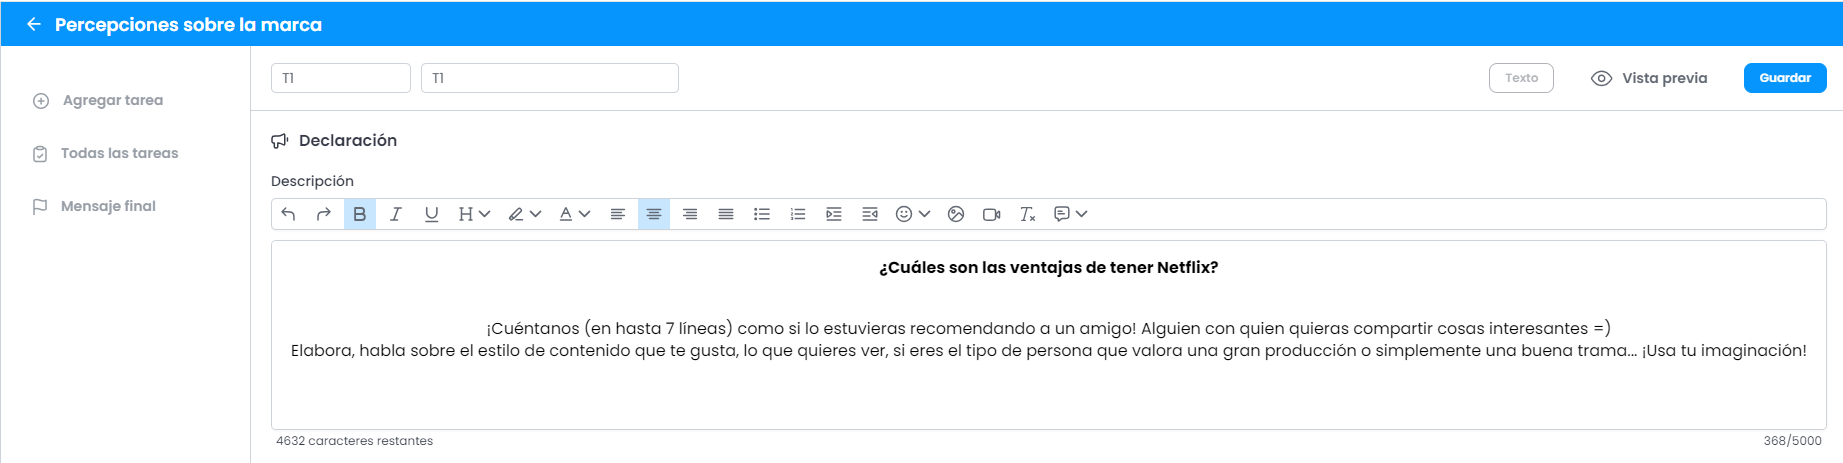The width and height of the screenshot is (1843, 463).
Task: Open the emoji picker dropdown
Action: click(912, 214)
